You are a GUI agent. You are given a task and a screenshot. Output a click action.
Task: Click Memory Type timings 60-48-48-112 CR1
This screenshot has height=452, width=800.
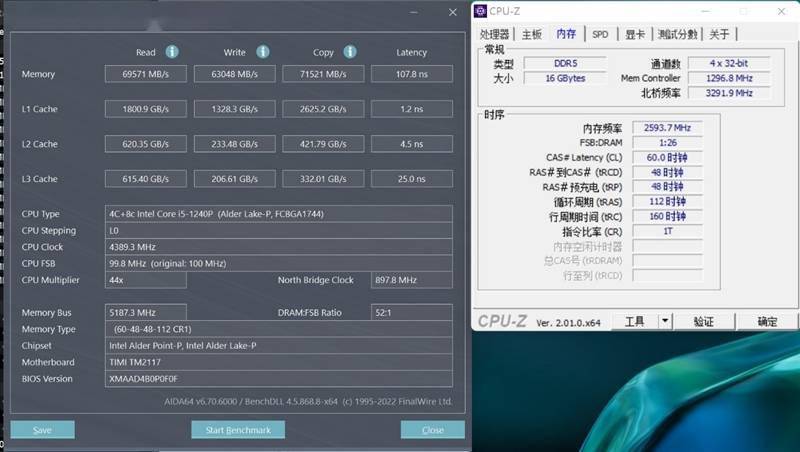pyautogui.click(x=279, y=329)
